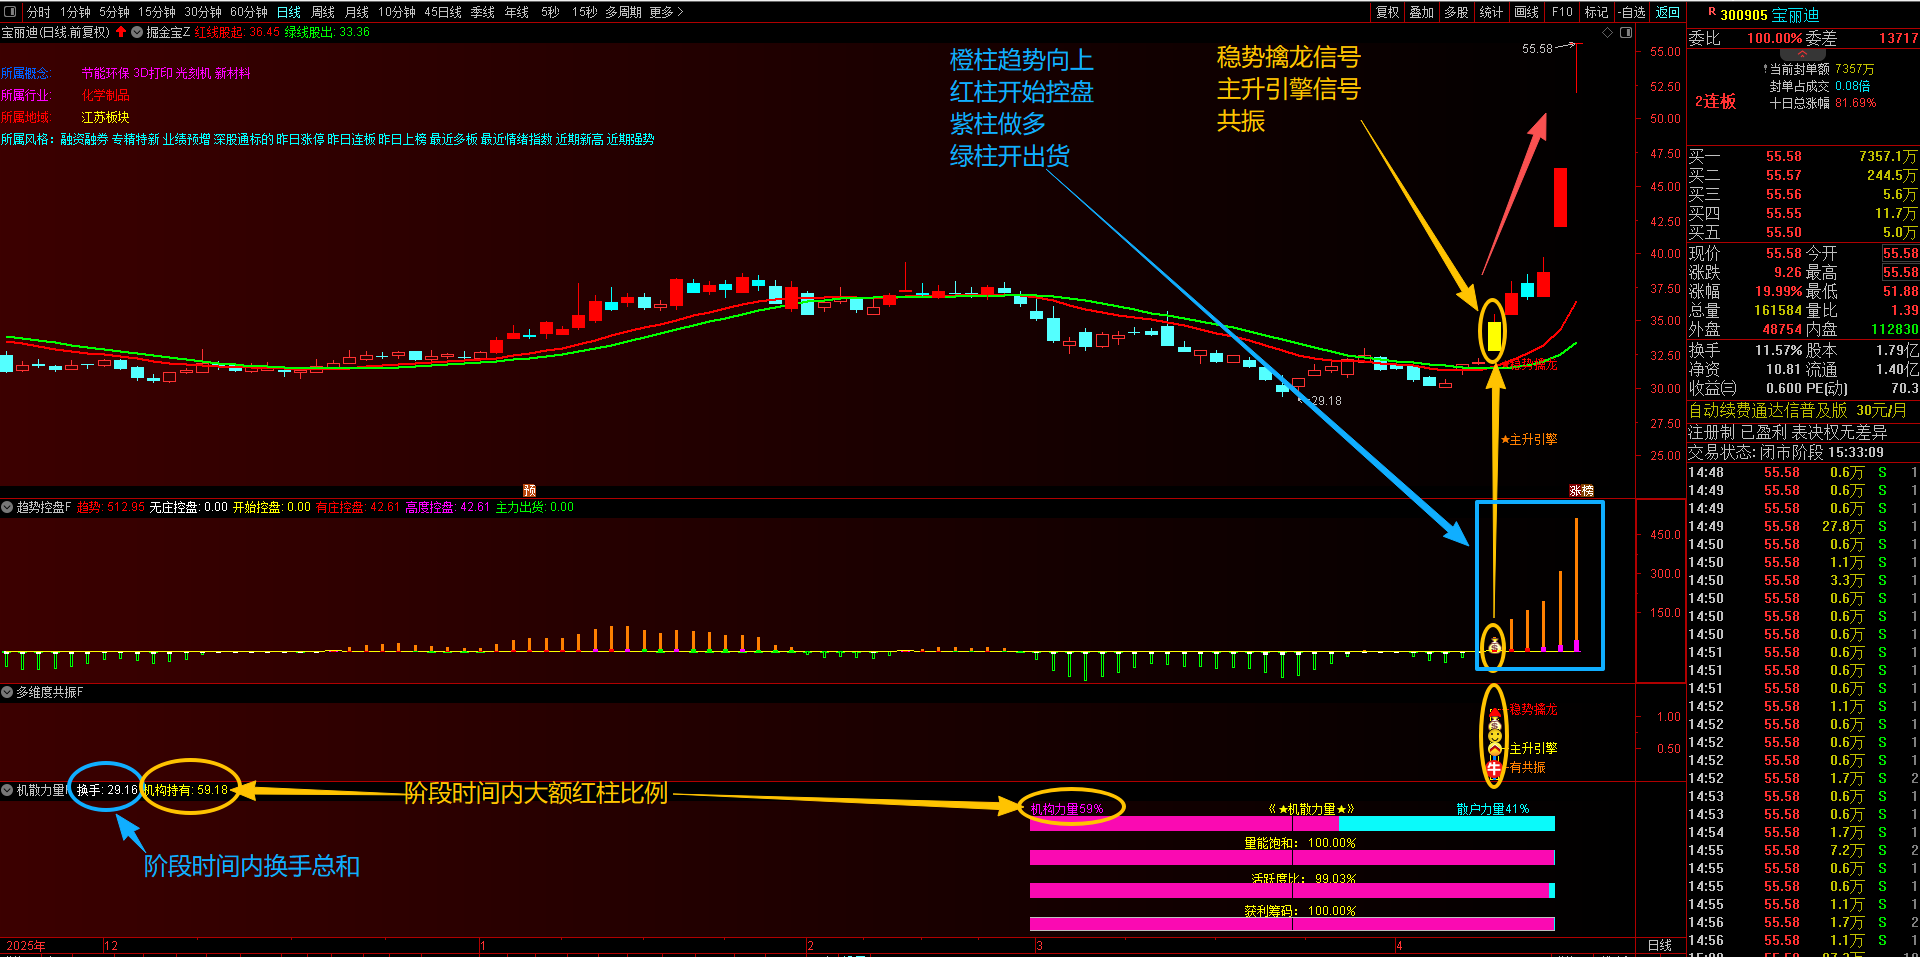This screenshot has width=1920, height=957.
Task: Click the 获利筹码 progress bar
Action: 1292,925
